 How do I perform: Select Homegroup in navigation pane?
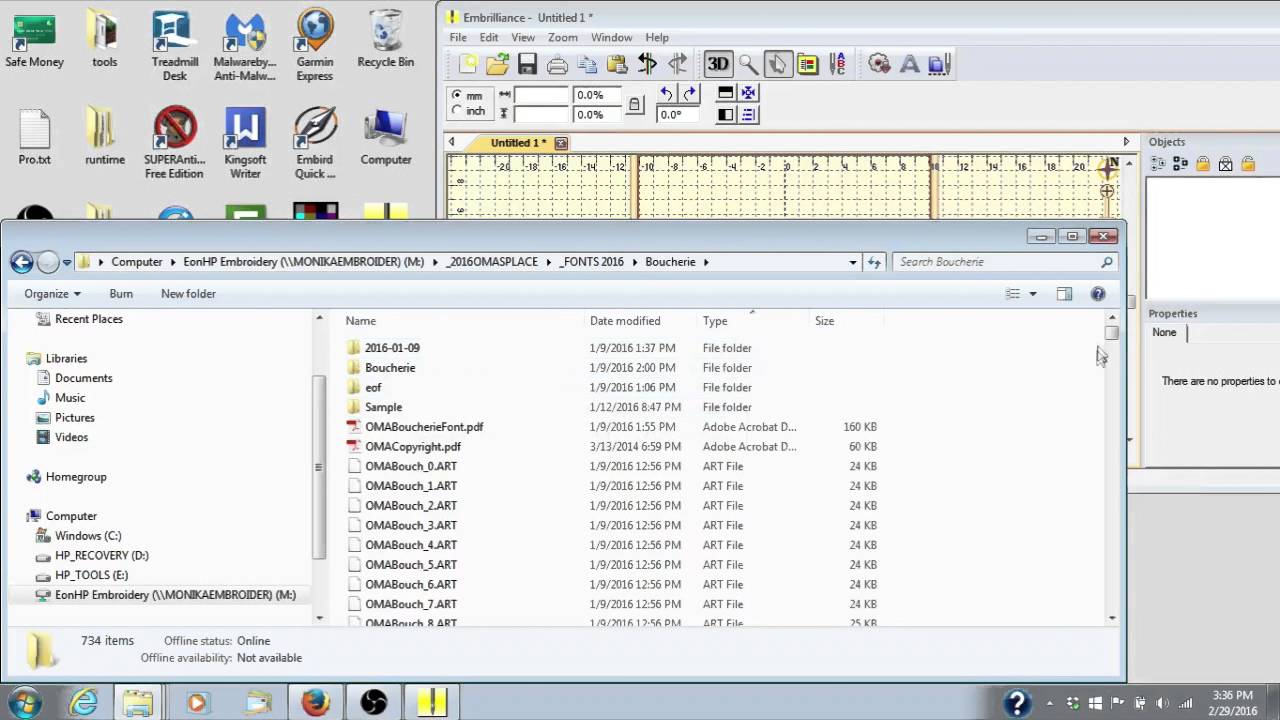[x=76, y=477]
